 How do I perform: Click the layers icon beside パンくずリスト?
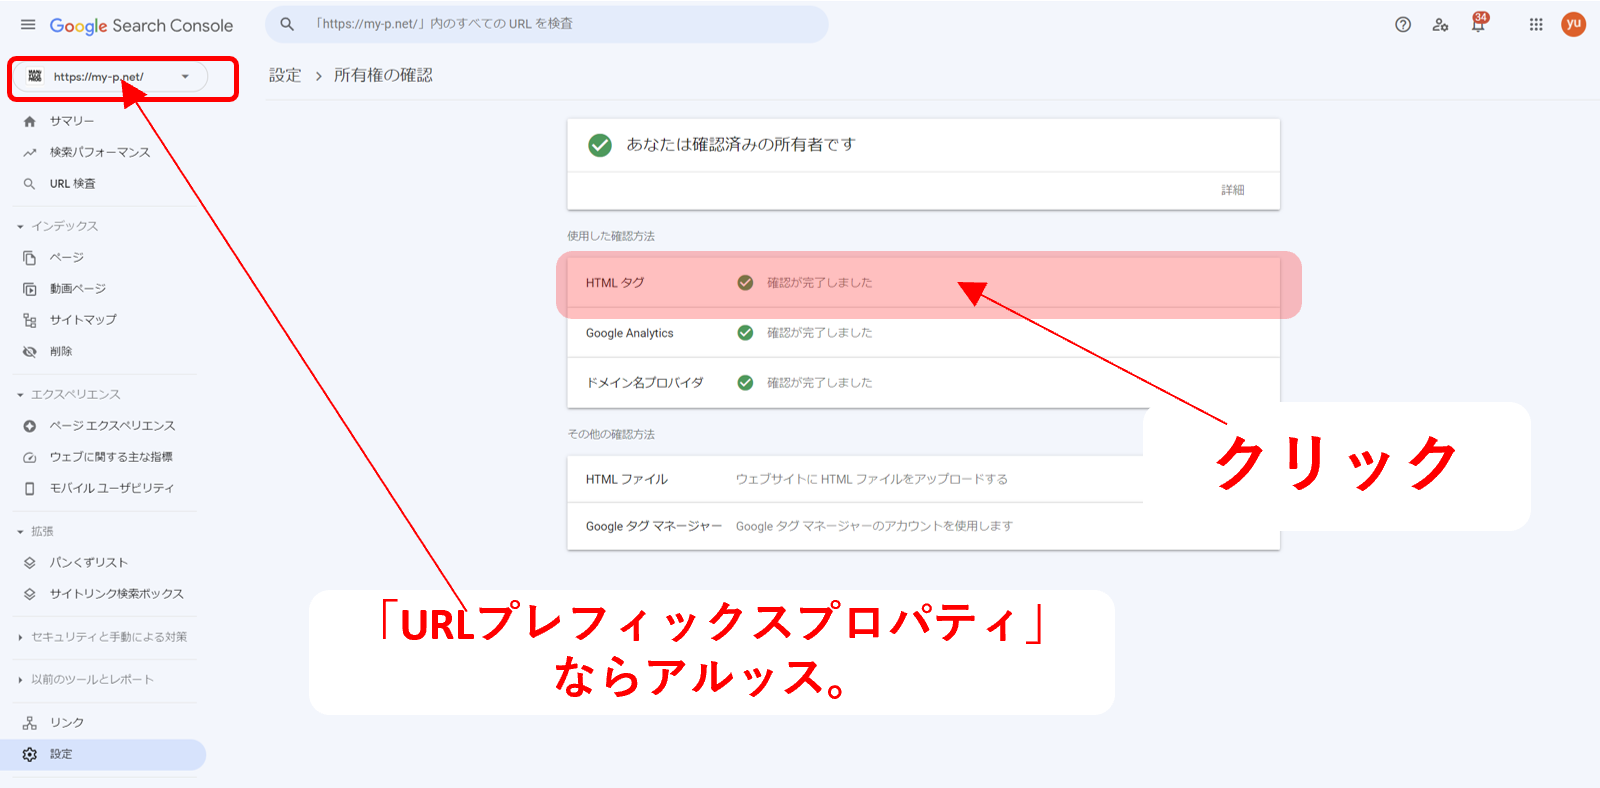[30, 563]
